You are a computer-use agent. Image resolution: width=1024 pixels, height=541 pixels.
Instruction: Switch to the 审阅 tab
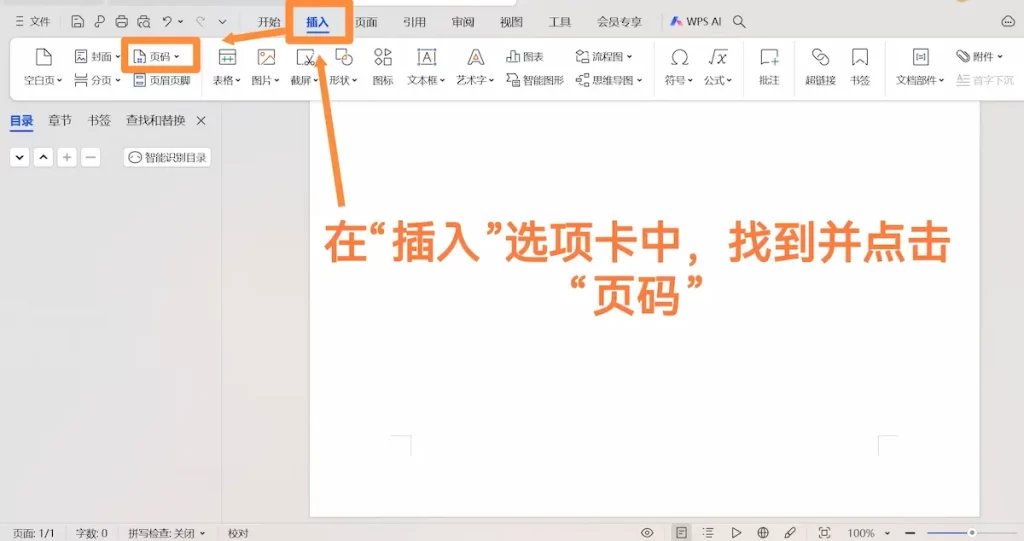click(463, 22)
